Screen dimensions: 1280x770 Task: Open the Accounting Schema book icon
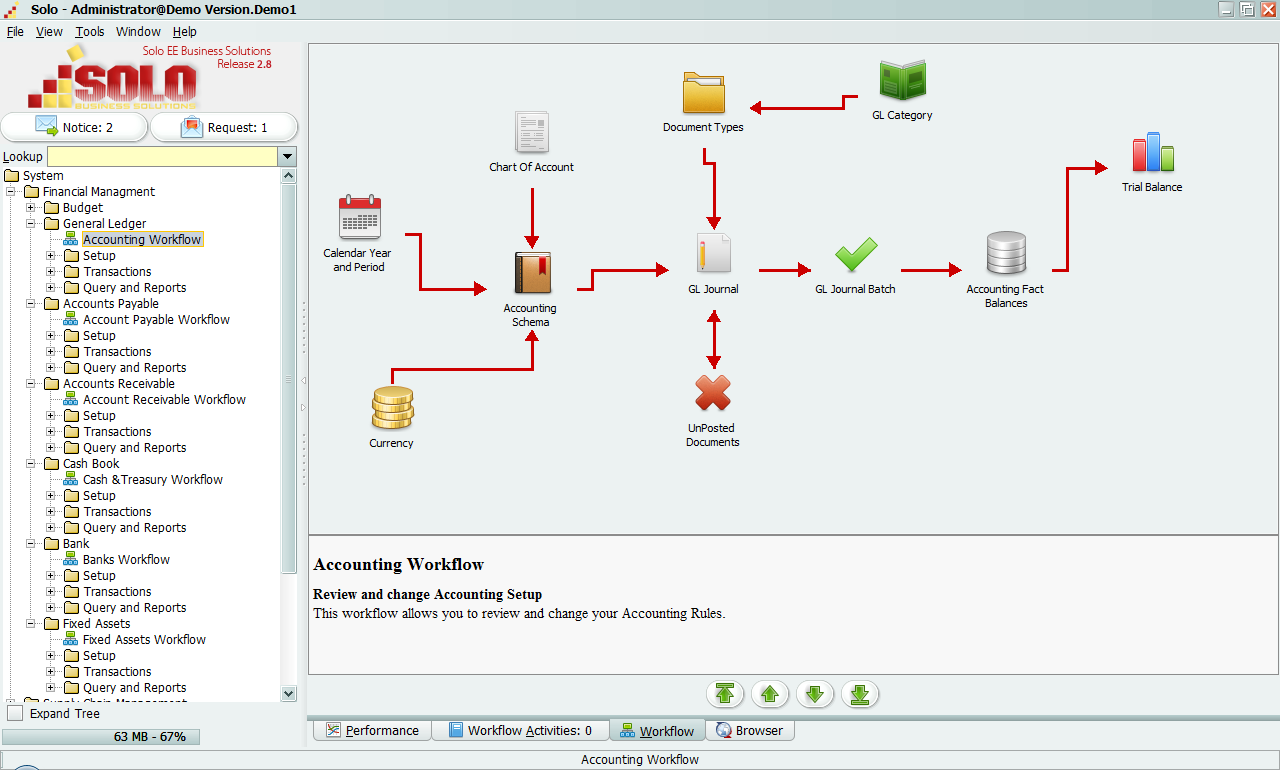click(x=531, y=273)
